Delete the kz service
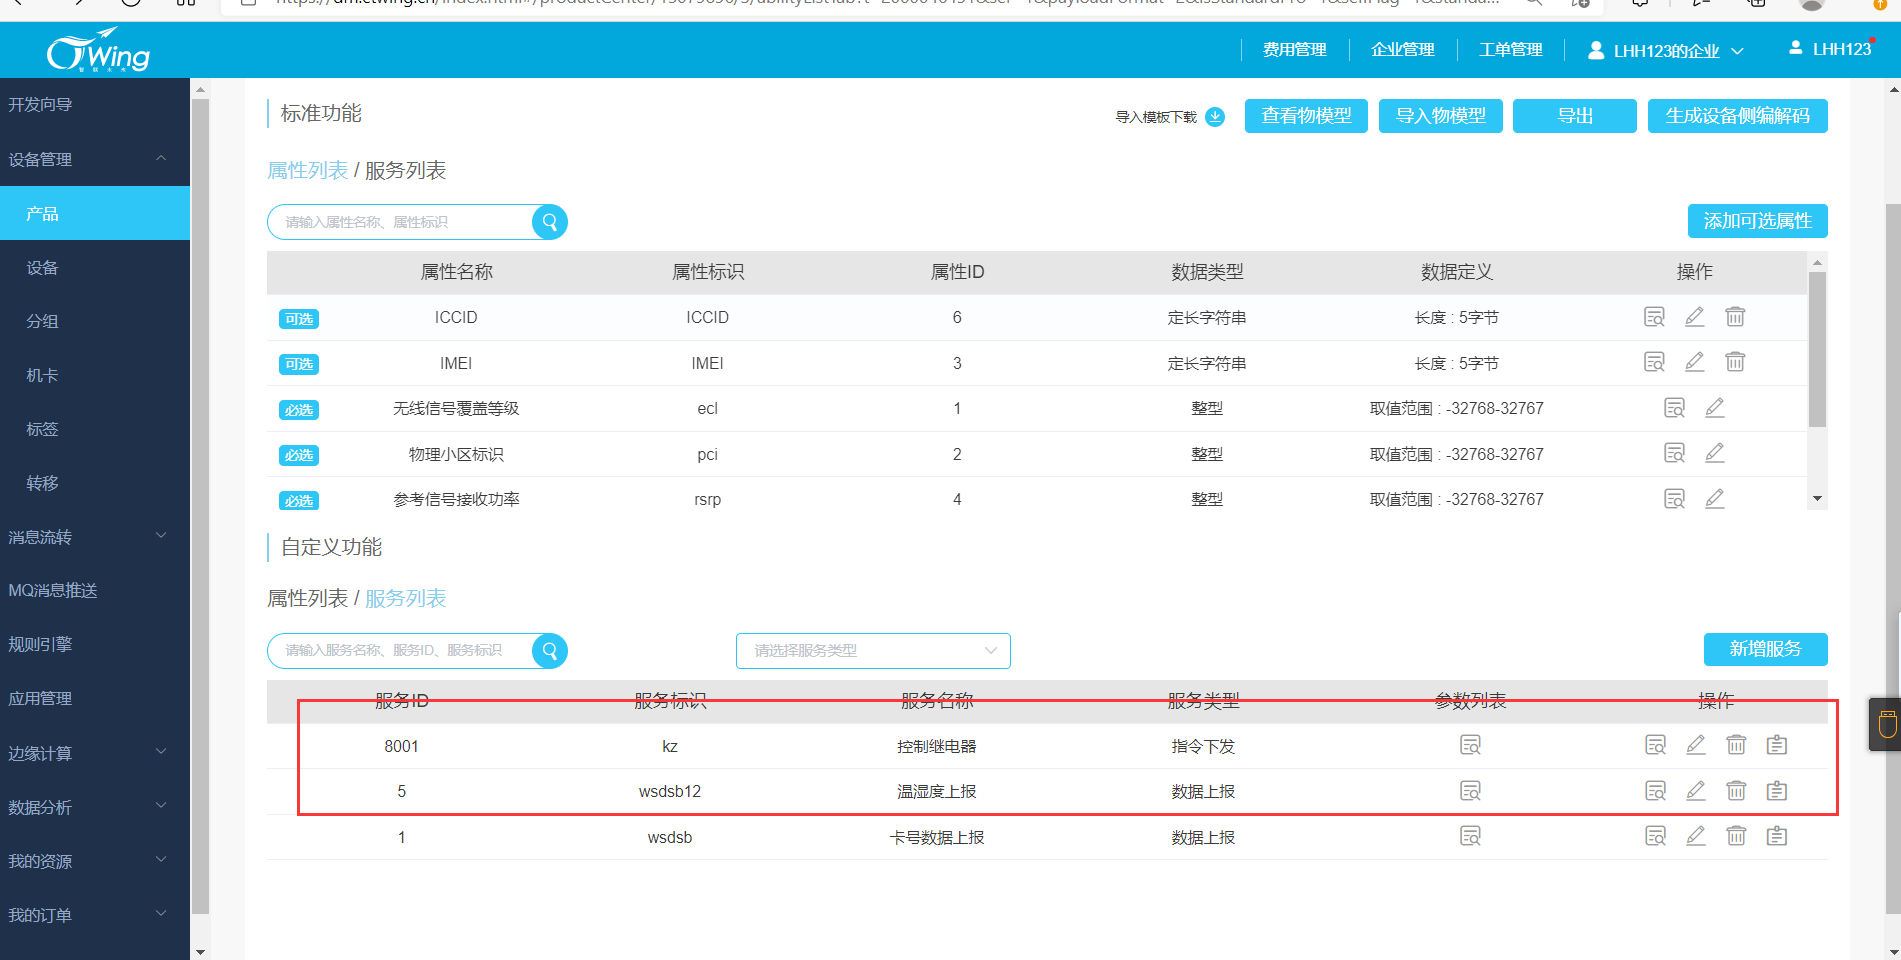This screenshot has height=960, width=1901. [x=1736, y=745]
